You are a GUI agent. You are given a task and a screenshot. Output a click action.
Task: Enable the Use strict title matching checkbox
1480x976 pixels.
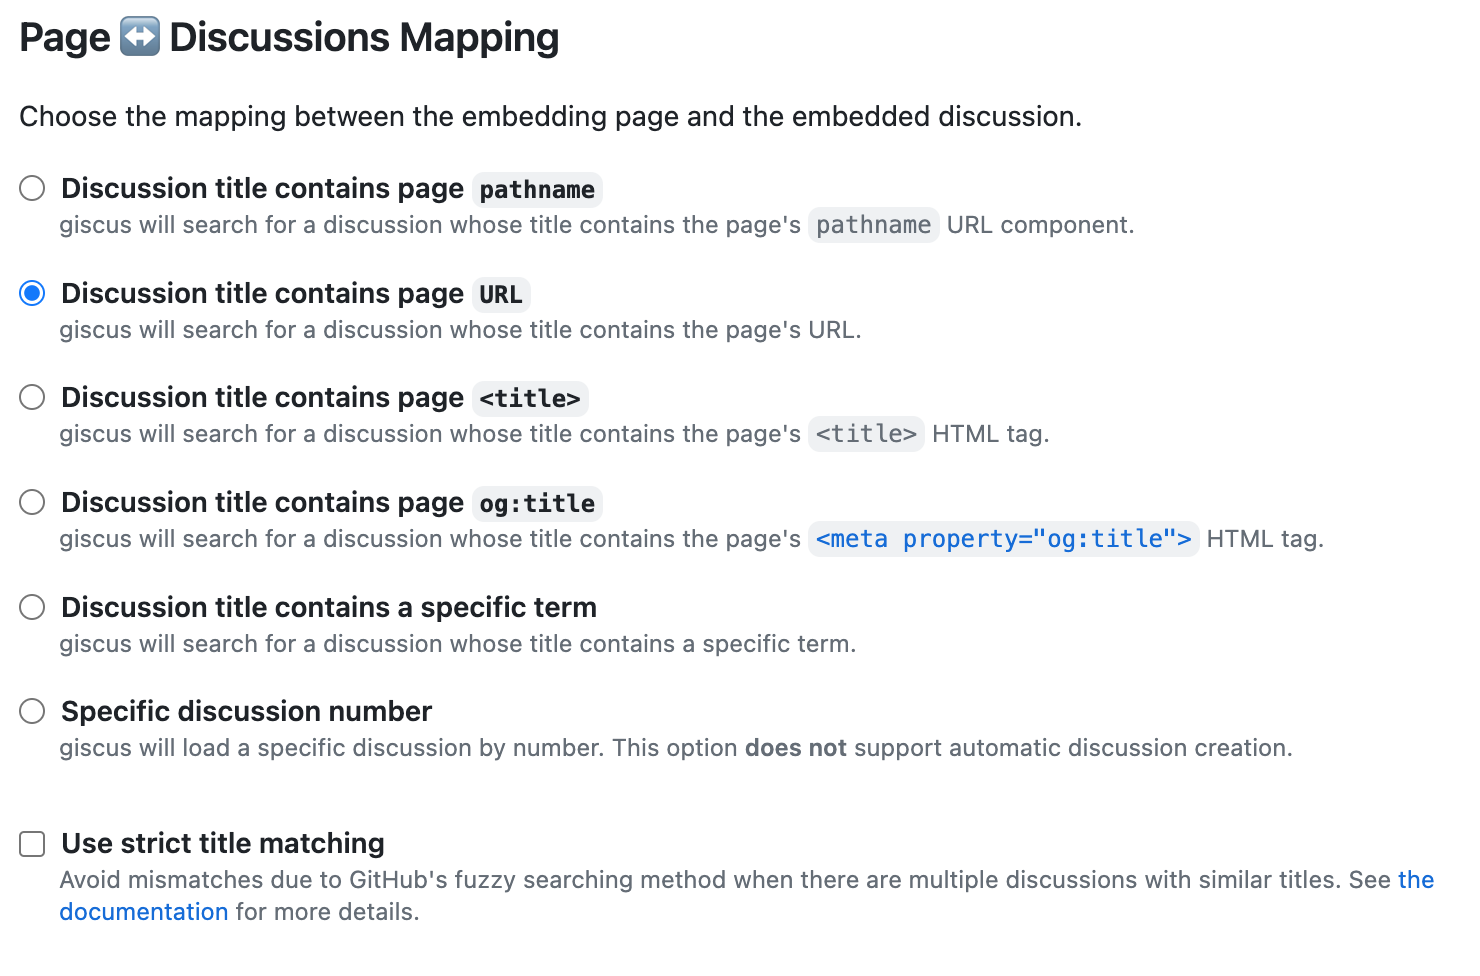point(32,844)
